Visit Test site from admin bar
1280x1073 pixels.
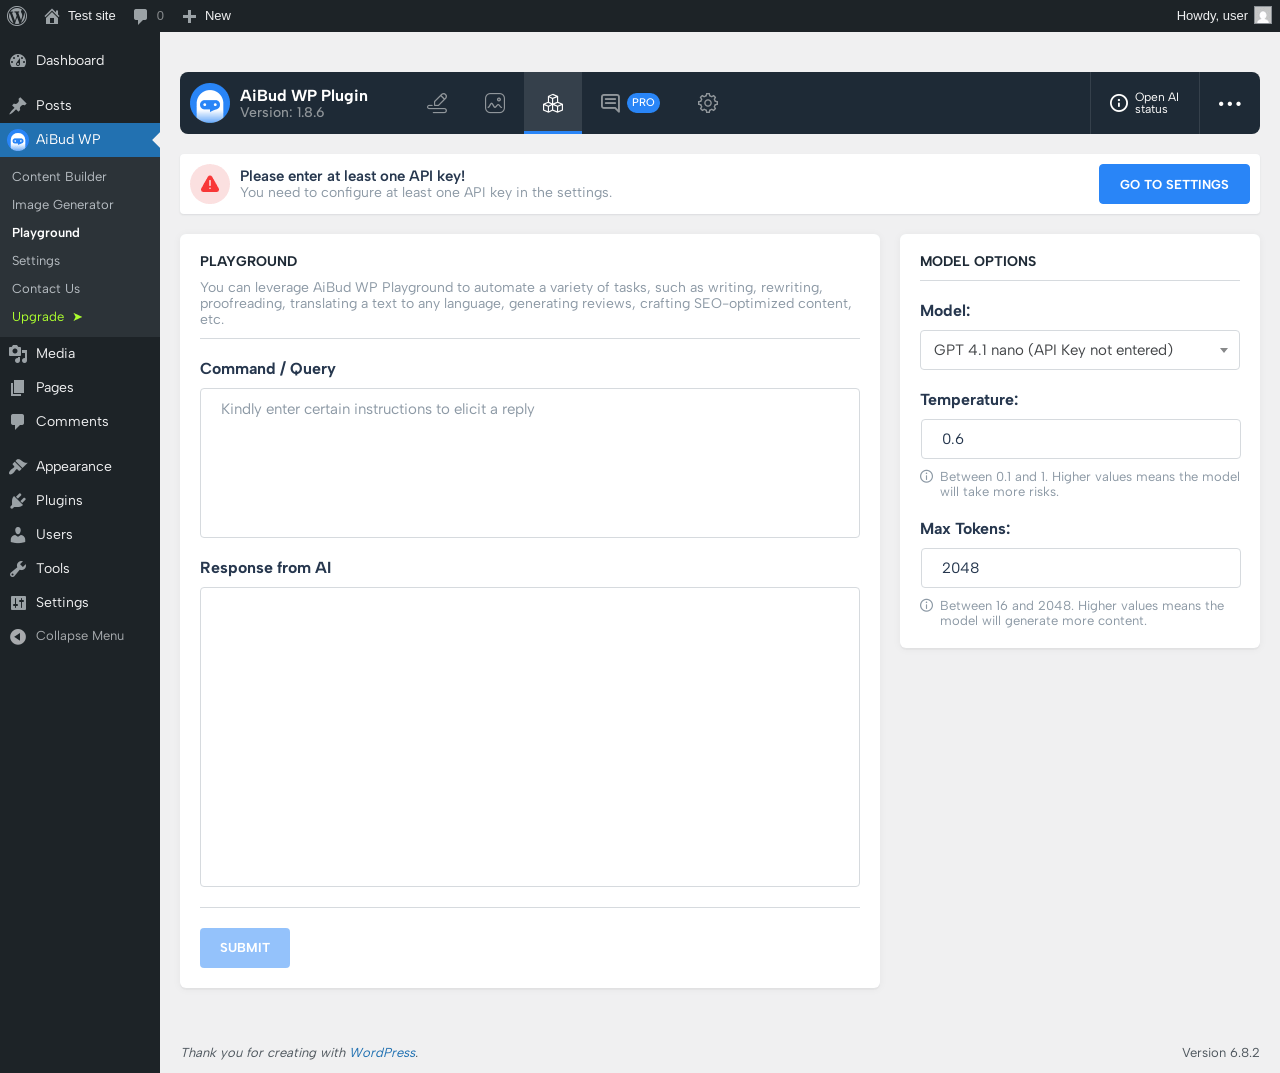click(x=80, y=16)
